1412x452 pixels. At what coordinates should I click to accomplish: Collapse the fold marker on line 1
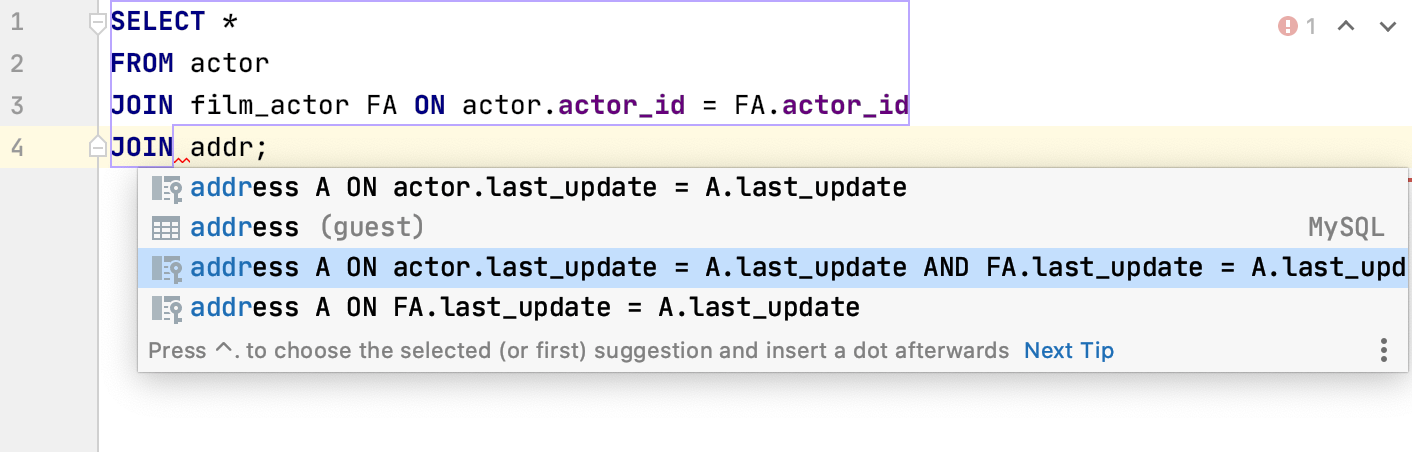(97, 22)
